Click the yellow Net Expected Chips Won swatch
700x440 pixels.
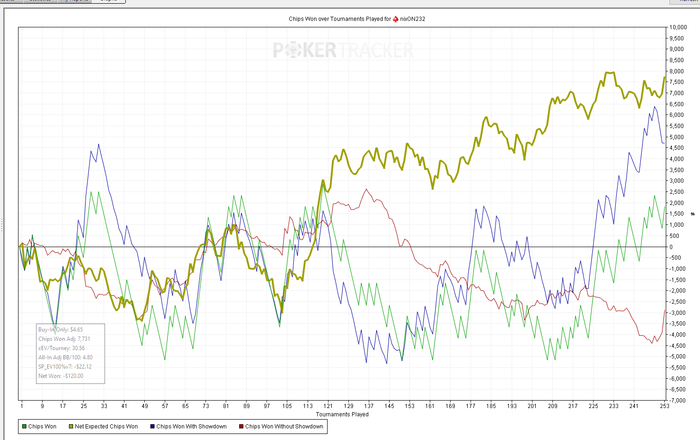click(71, 427)
